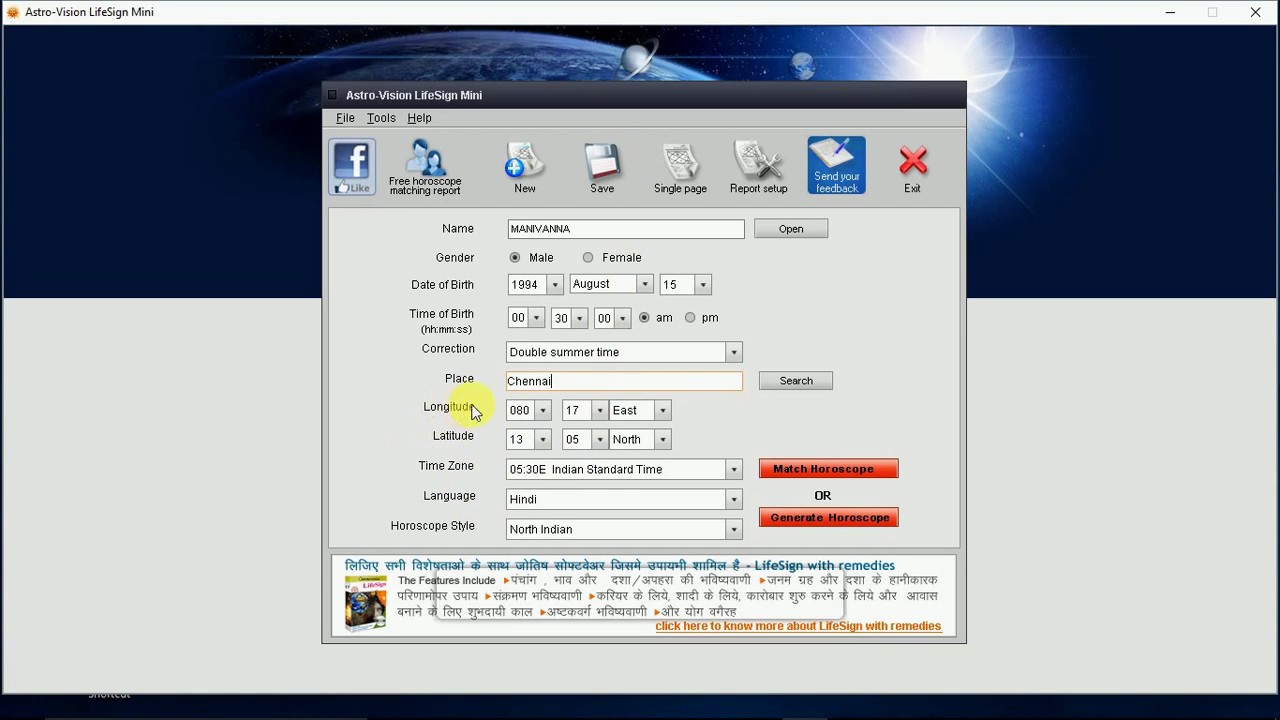Open the birth hour dropdown
Screen dimensions: 1280x720
click(536, 318)
